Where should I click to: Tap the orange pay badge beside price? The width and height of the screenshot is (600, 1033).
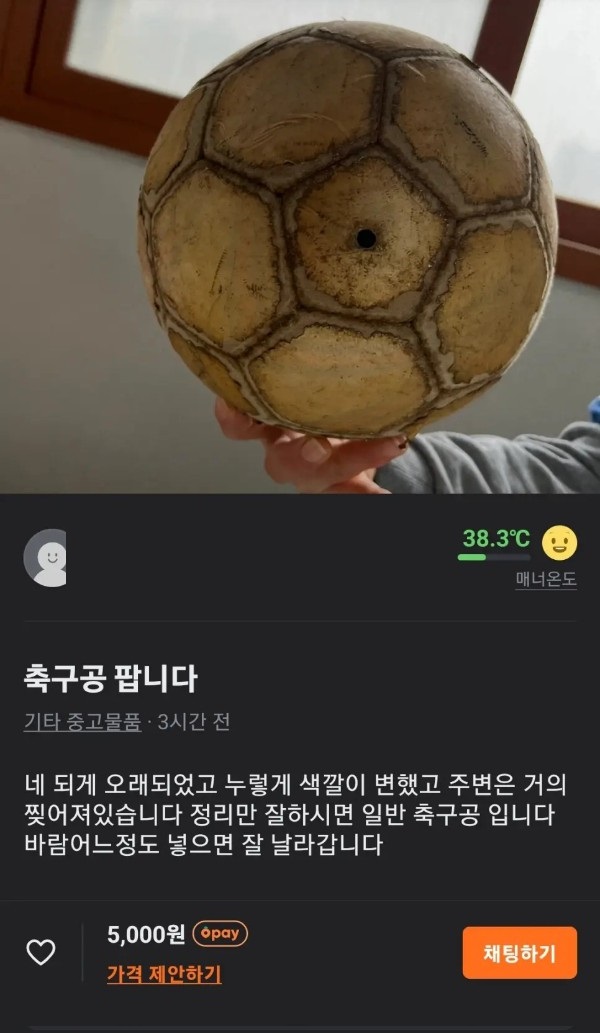point(220,934)
